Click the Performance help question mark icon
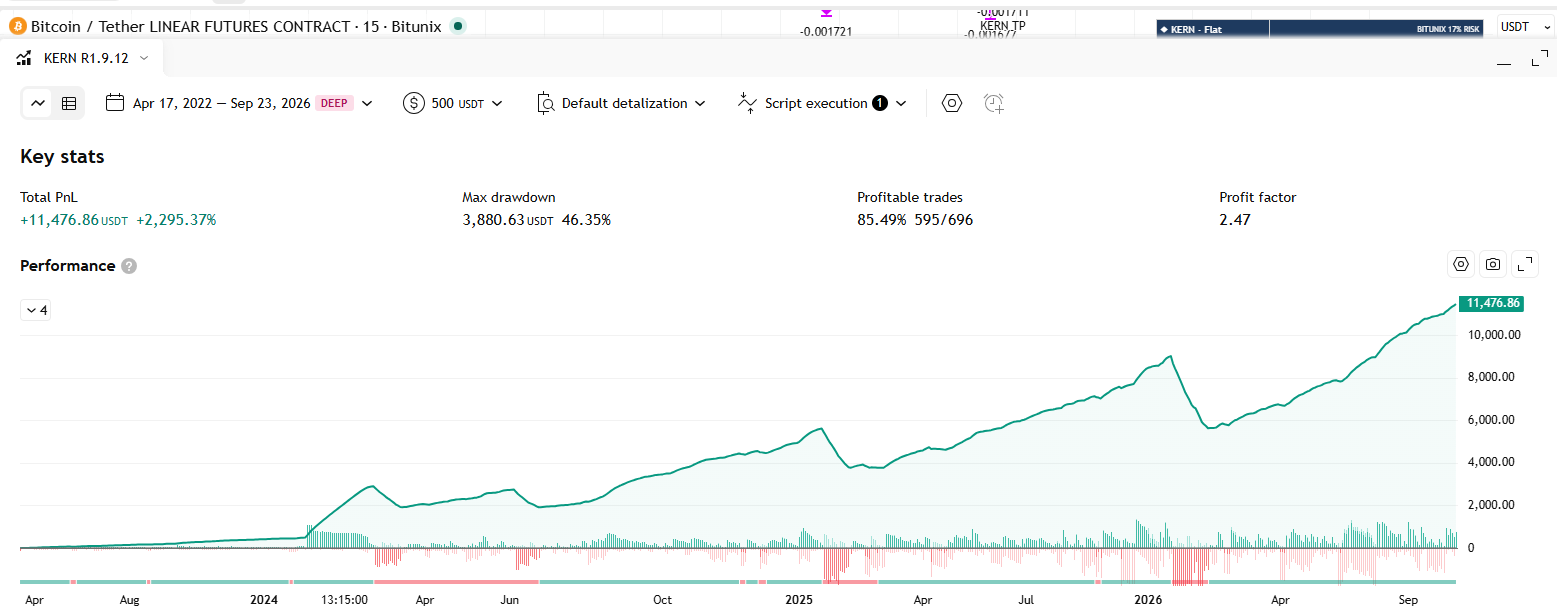The width and height of the screenshot is (1557, 613). tap(129, 266)
